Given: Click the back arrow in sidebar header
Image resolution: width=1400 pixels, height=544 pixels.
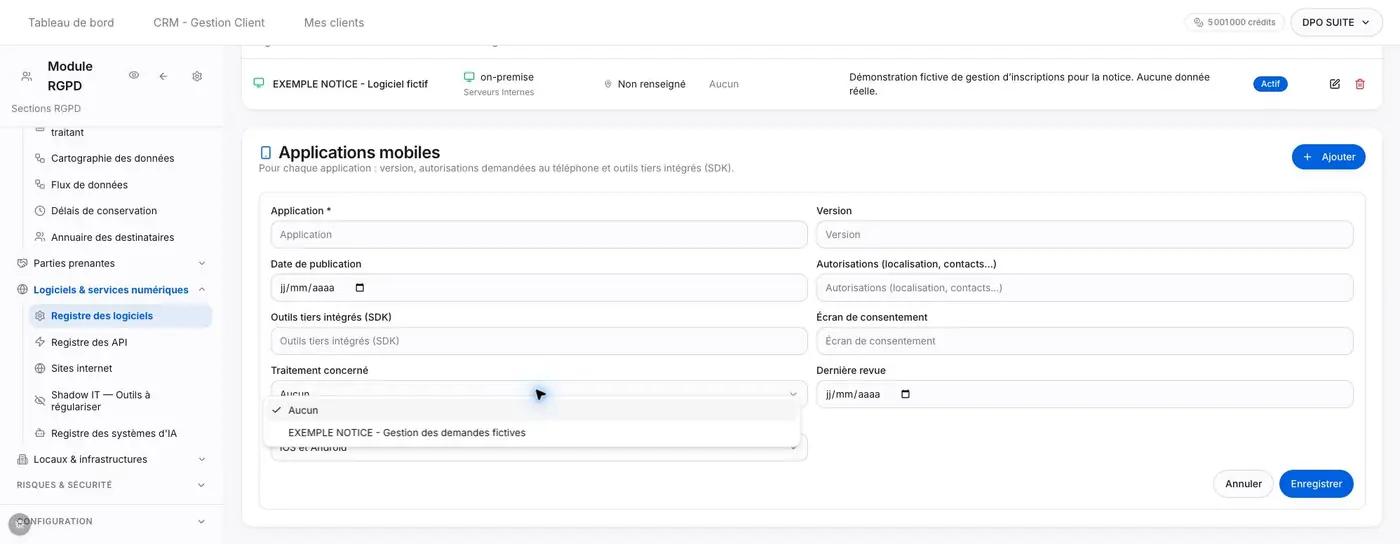Looking at the screenshot, I should (x=163, y=76).
